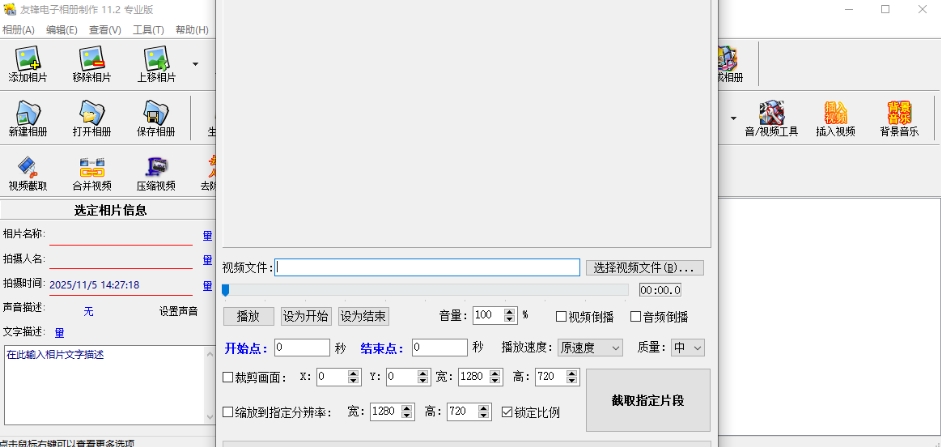The height and width of the screenshot is (447, 941).
Task: Click the 拍摄时间 2025/11/5 14:27:18 field
Action: click(121, 286)
